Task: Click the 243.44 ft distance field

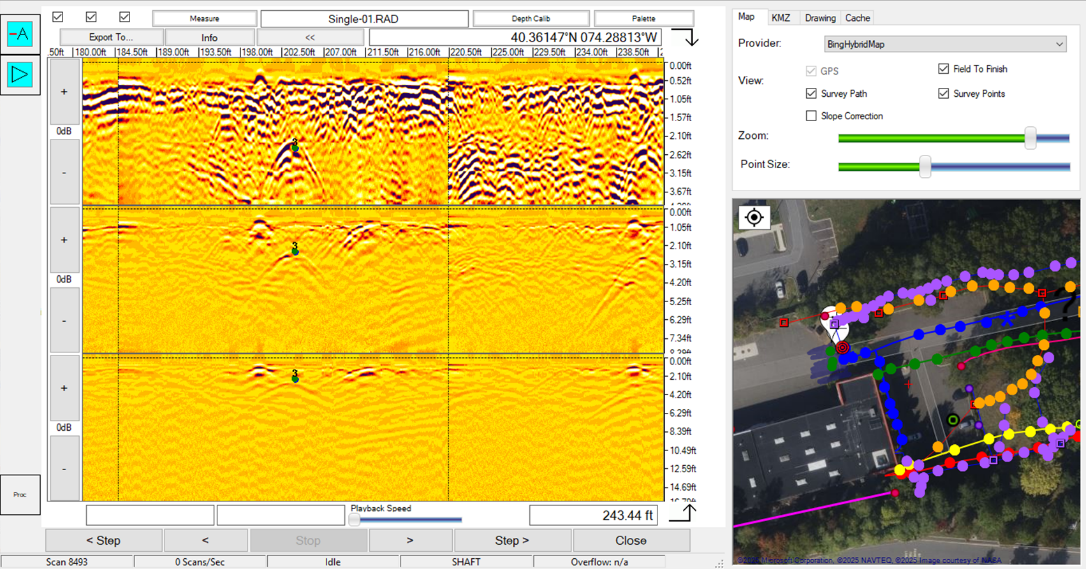Action: pyautogui.click(x=593, y=516)
